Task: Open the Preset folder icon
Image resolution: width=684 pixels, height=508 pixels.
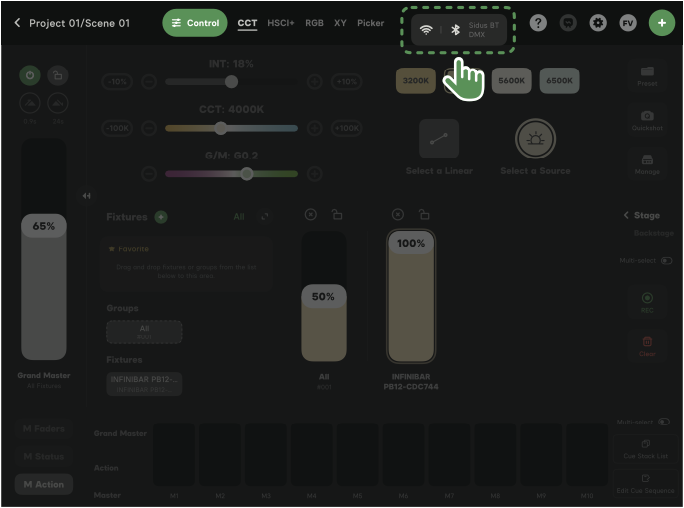Action: click(647, 76)
